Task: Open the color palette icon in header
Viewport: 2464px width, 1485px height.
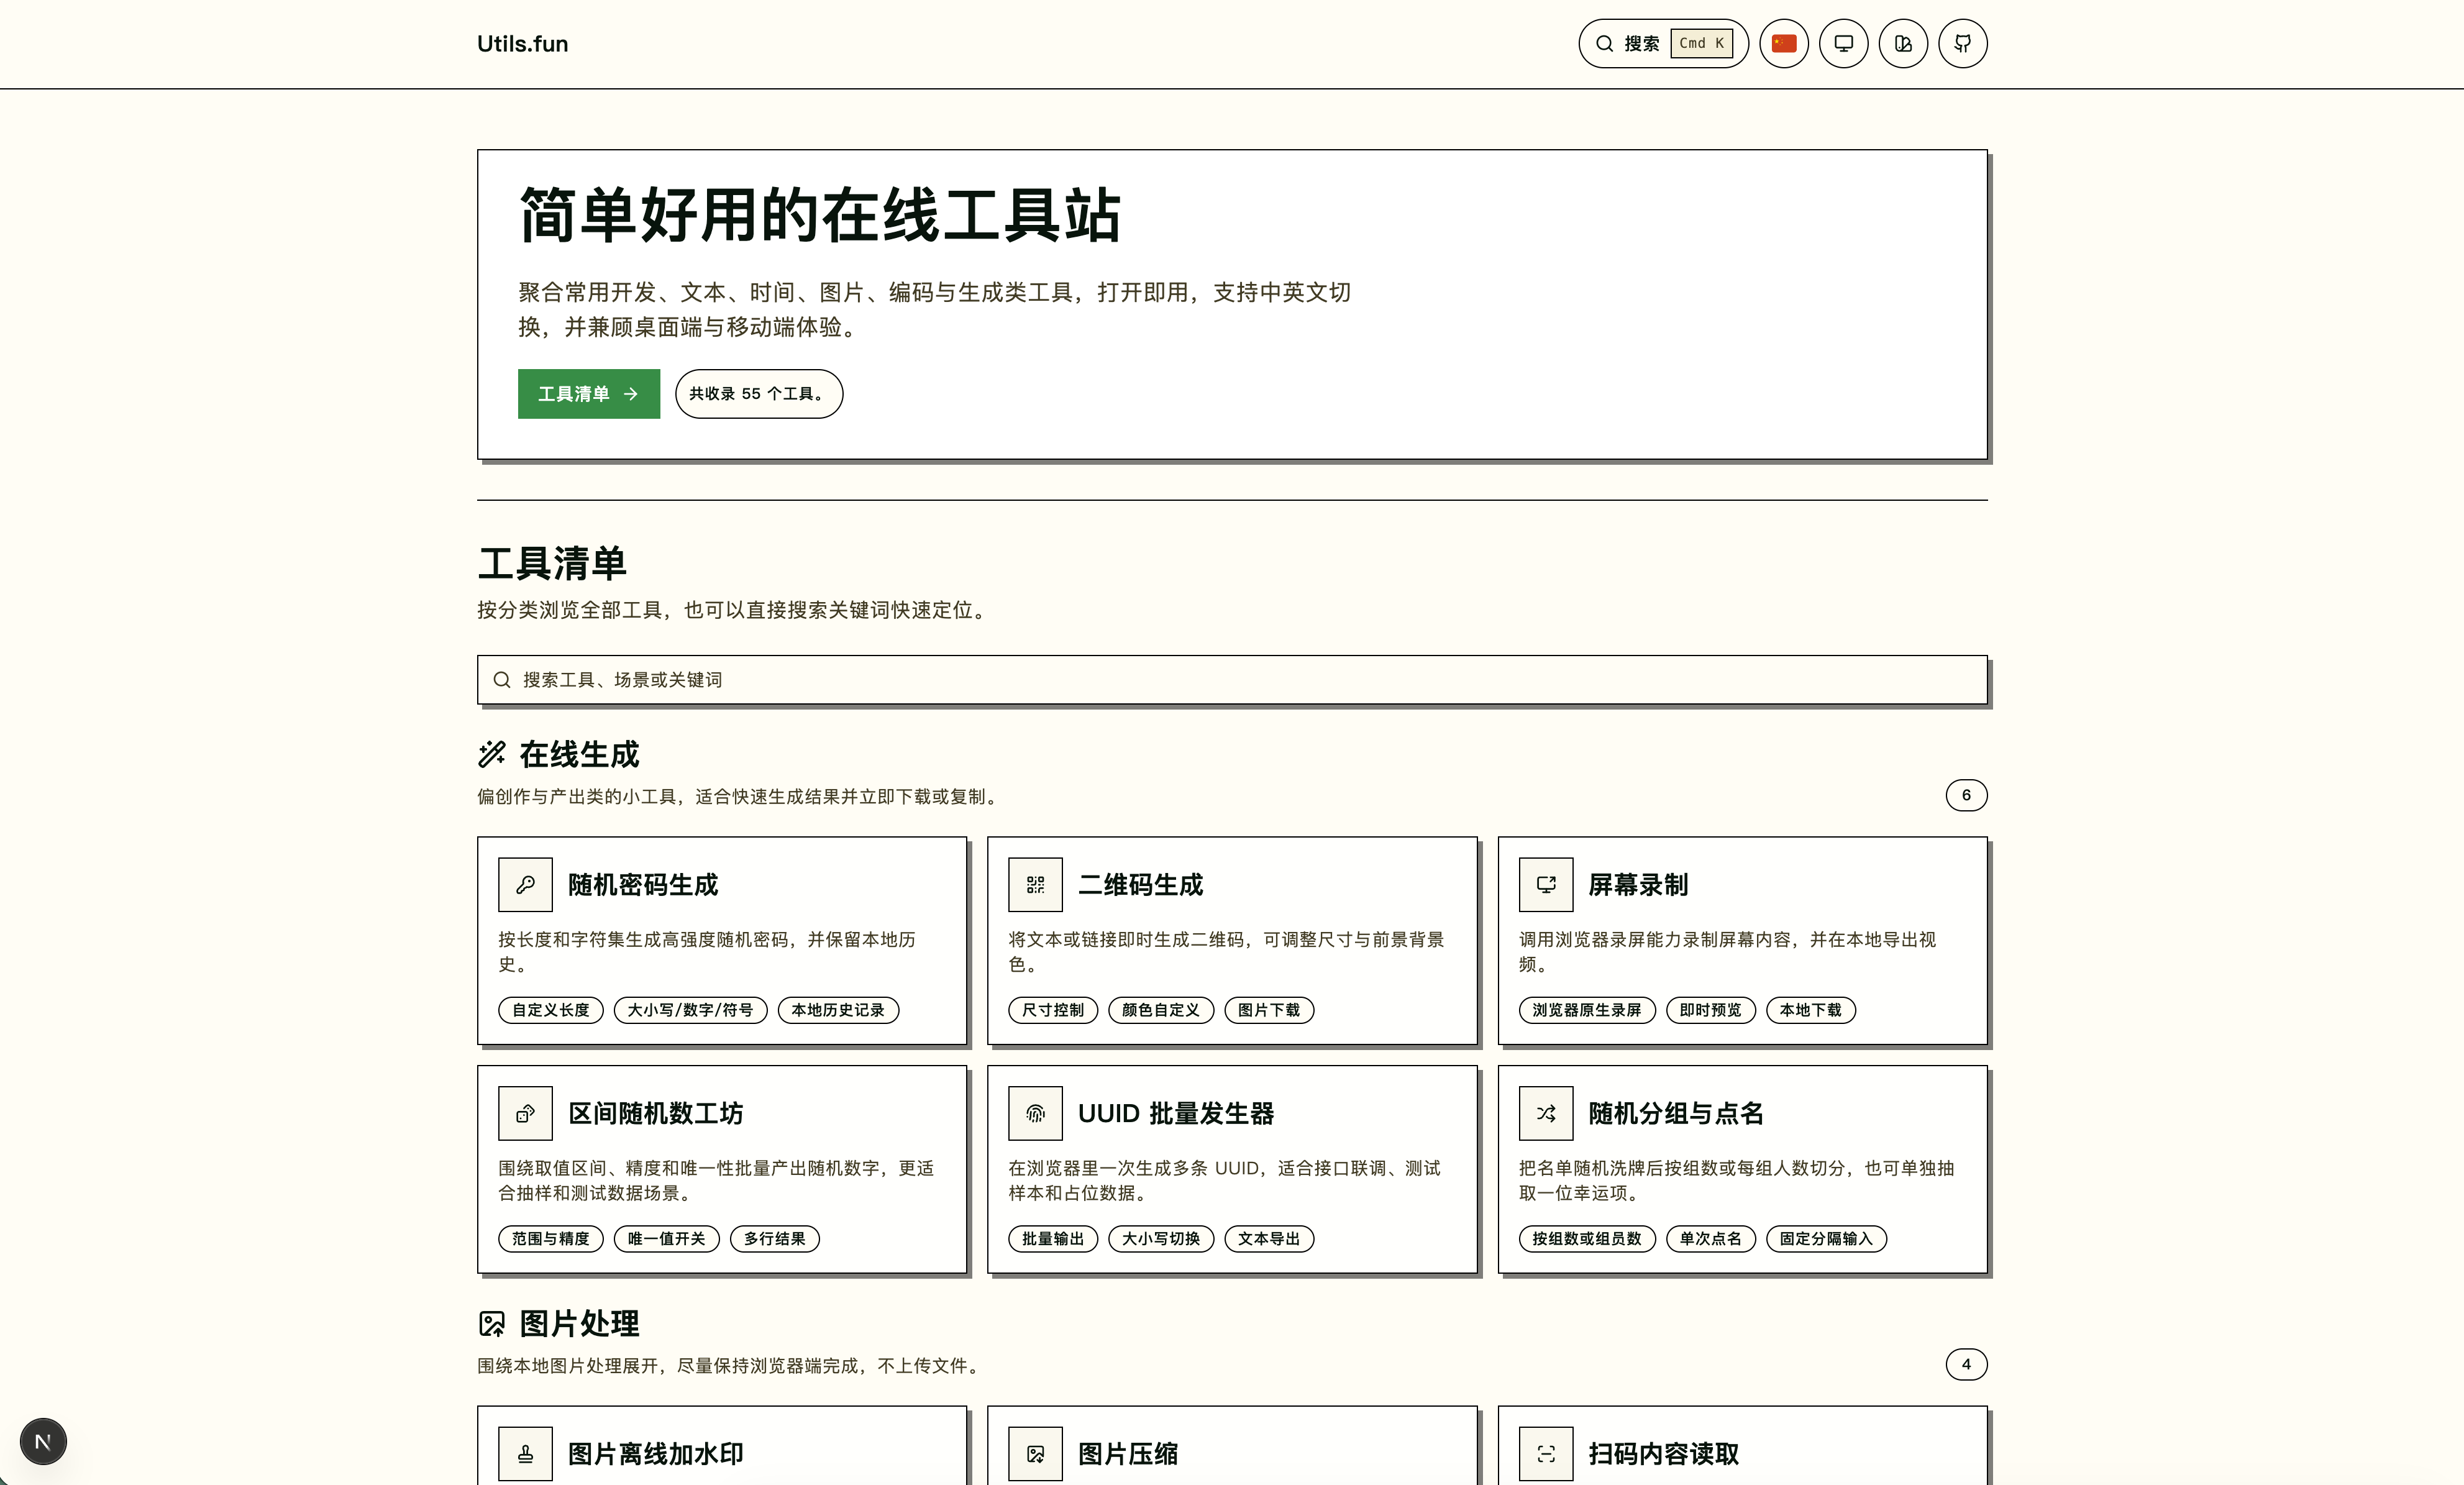Action: (1903, 43)
